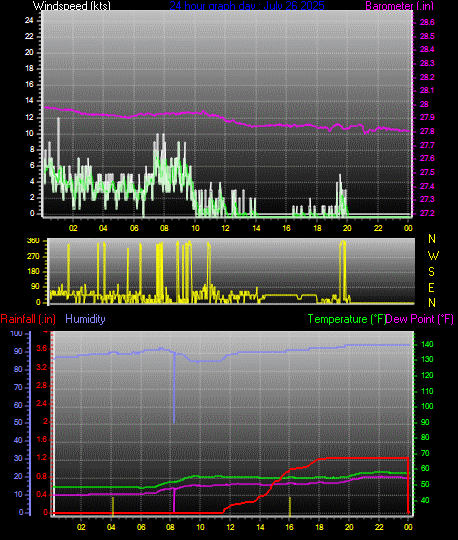458x540 pixels.
Task: Click the 24 hour graph date title
Action: coord(247,6)
